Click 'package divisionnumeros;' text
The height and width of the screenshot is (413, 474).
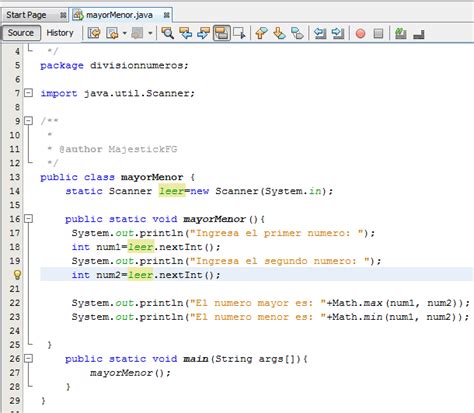114,65
